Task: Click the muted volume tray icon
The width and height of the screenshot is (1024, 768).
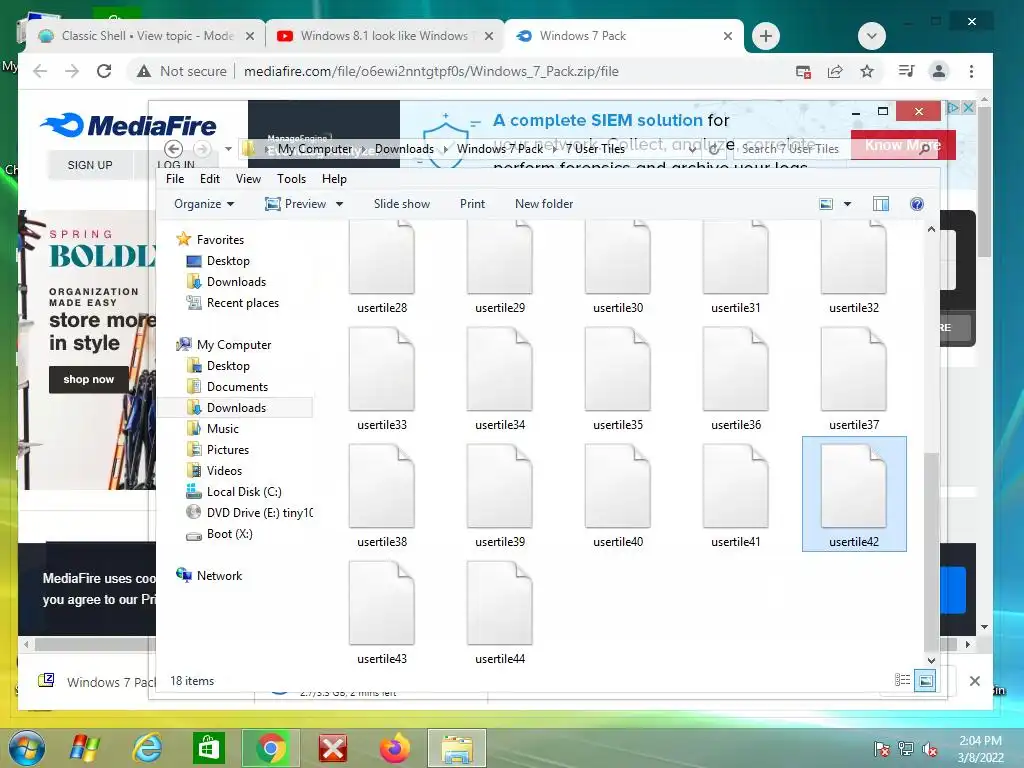Action: [x=929, y=750]
